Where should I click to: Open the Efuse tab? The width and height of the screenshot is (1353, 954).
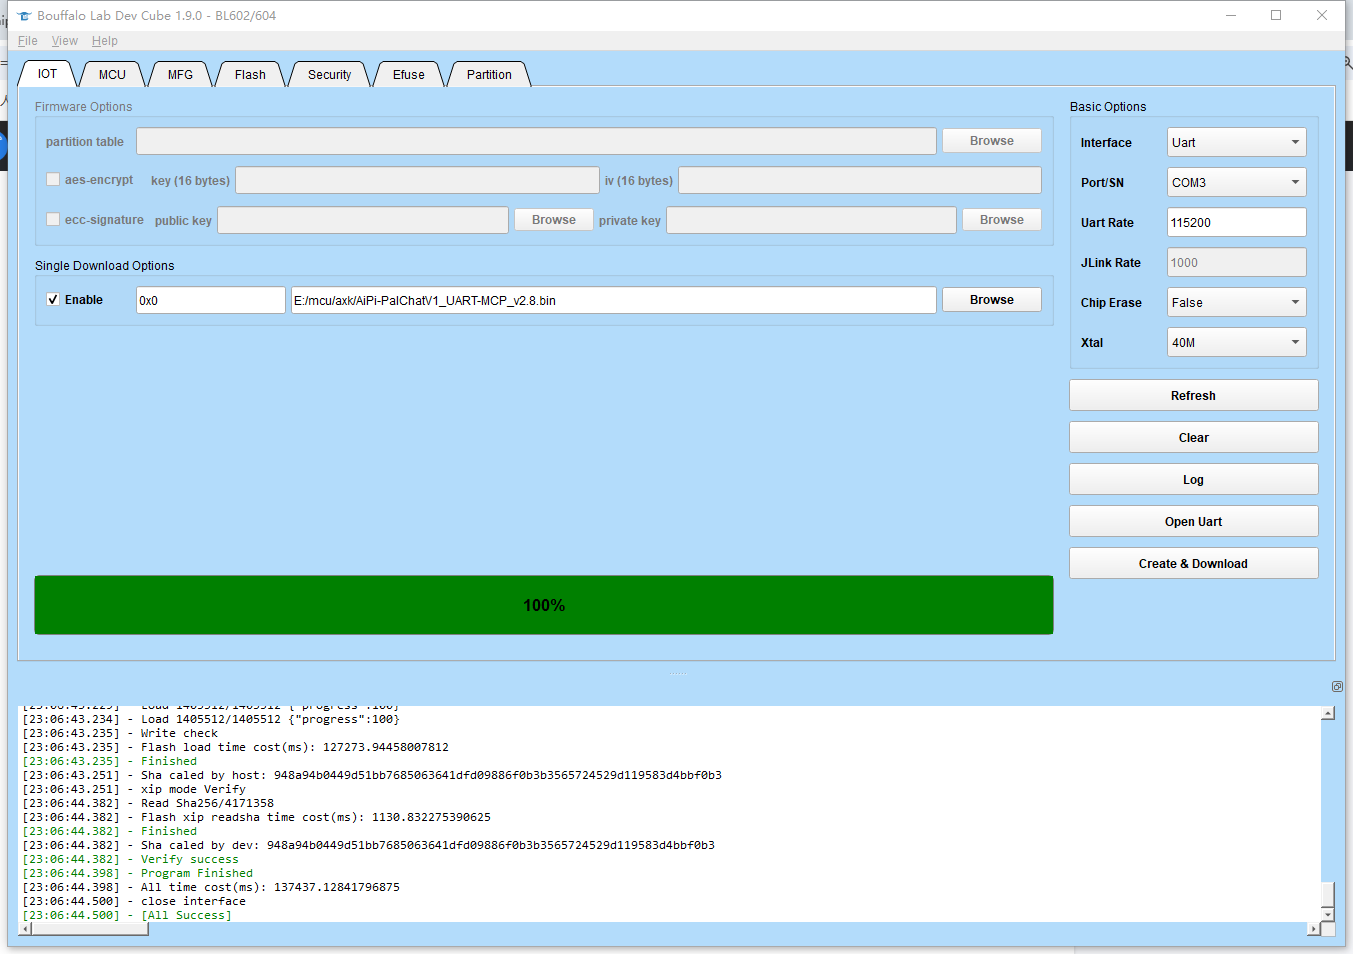(x=408, y=75)
